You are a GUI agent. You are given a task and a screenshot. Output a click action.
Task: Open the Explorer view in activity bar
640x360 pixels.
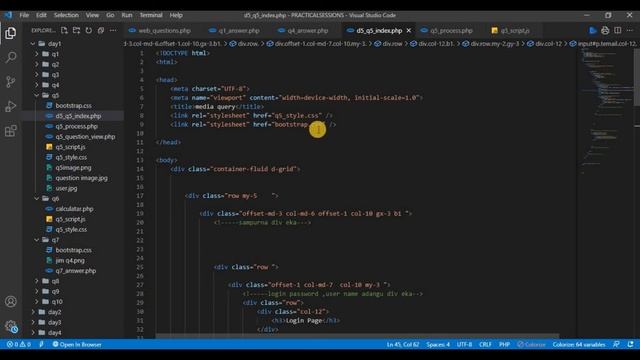(x=11, y=33)
